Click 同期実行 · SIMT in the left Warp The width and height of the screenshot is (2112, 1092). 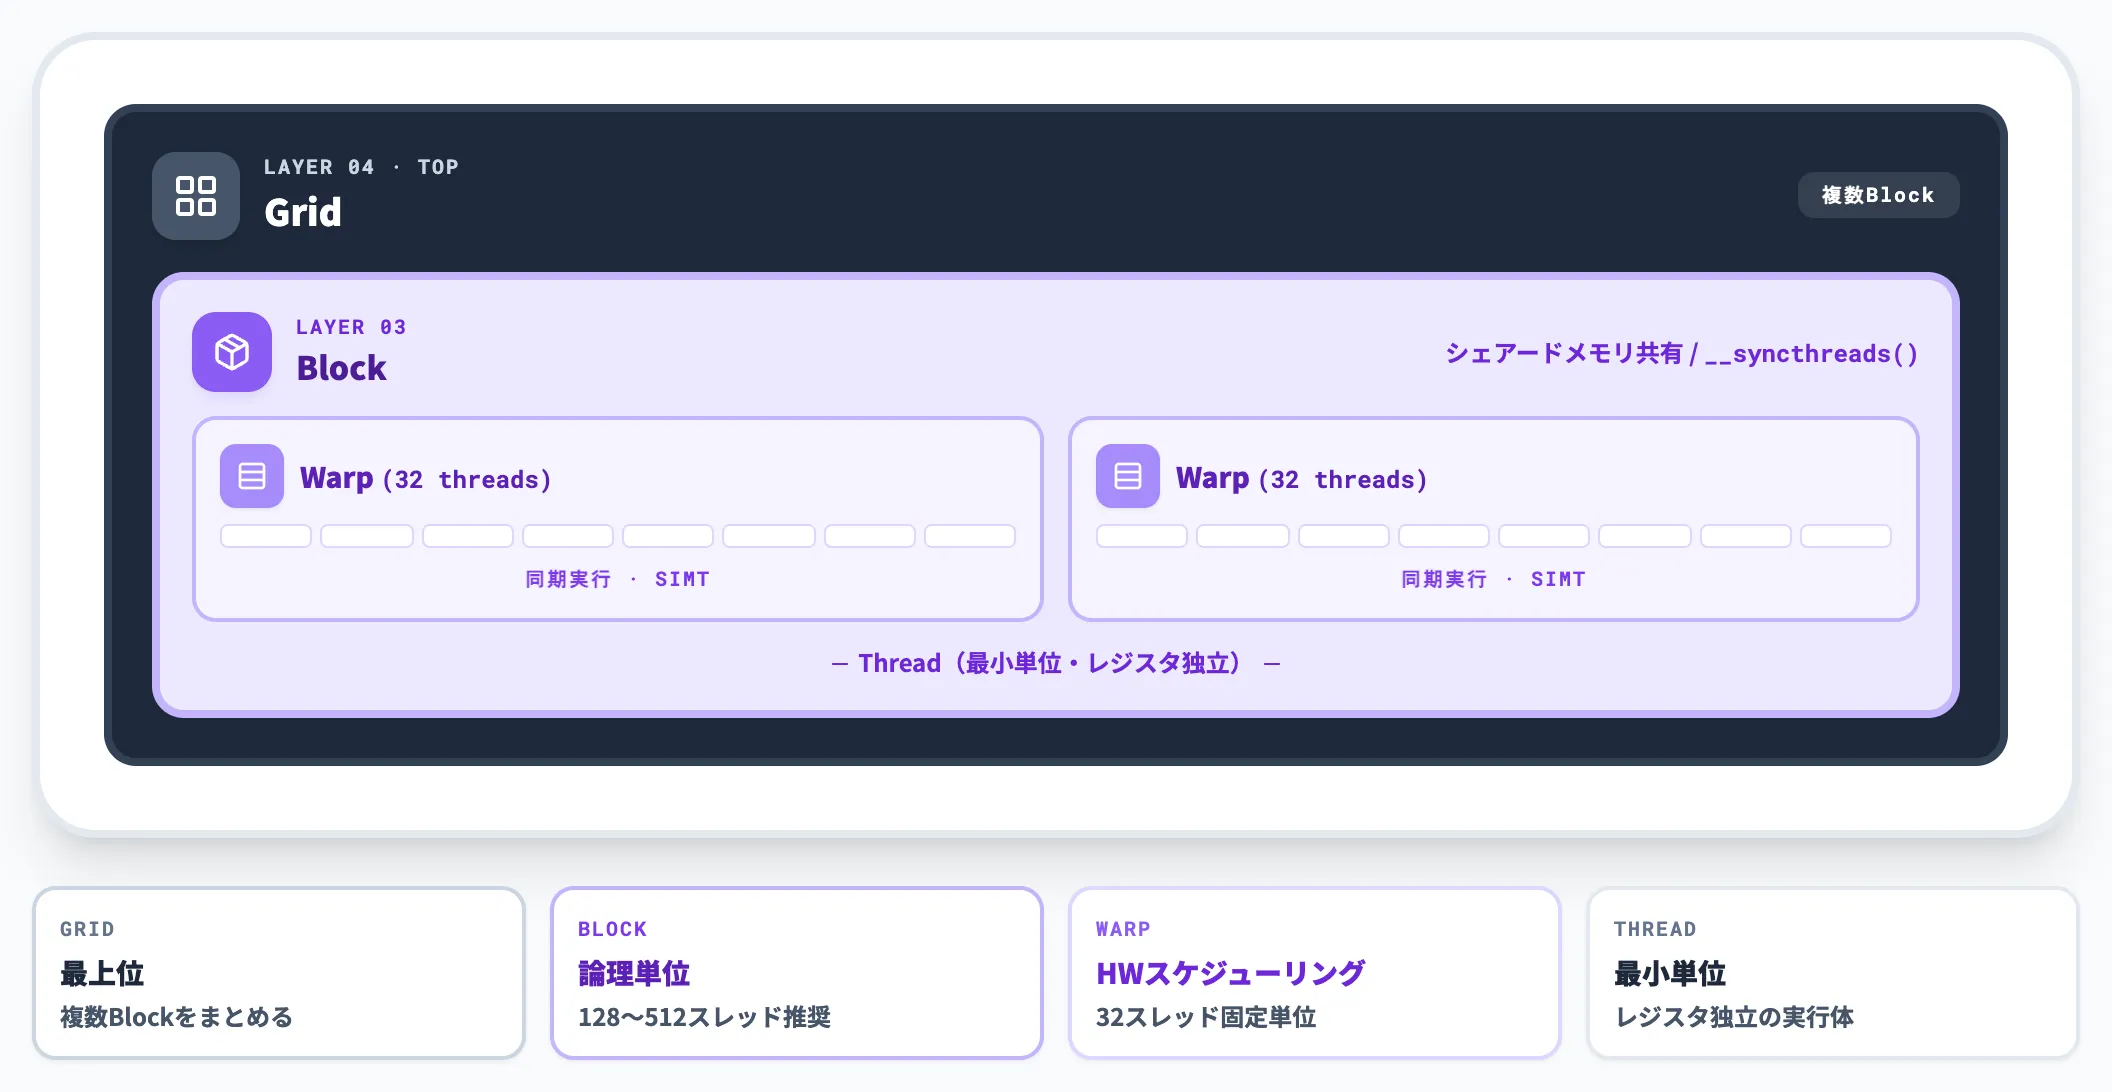point(618,579)
